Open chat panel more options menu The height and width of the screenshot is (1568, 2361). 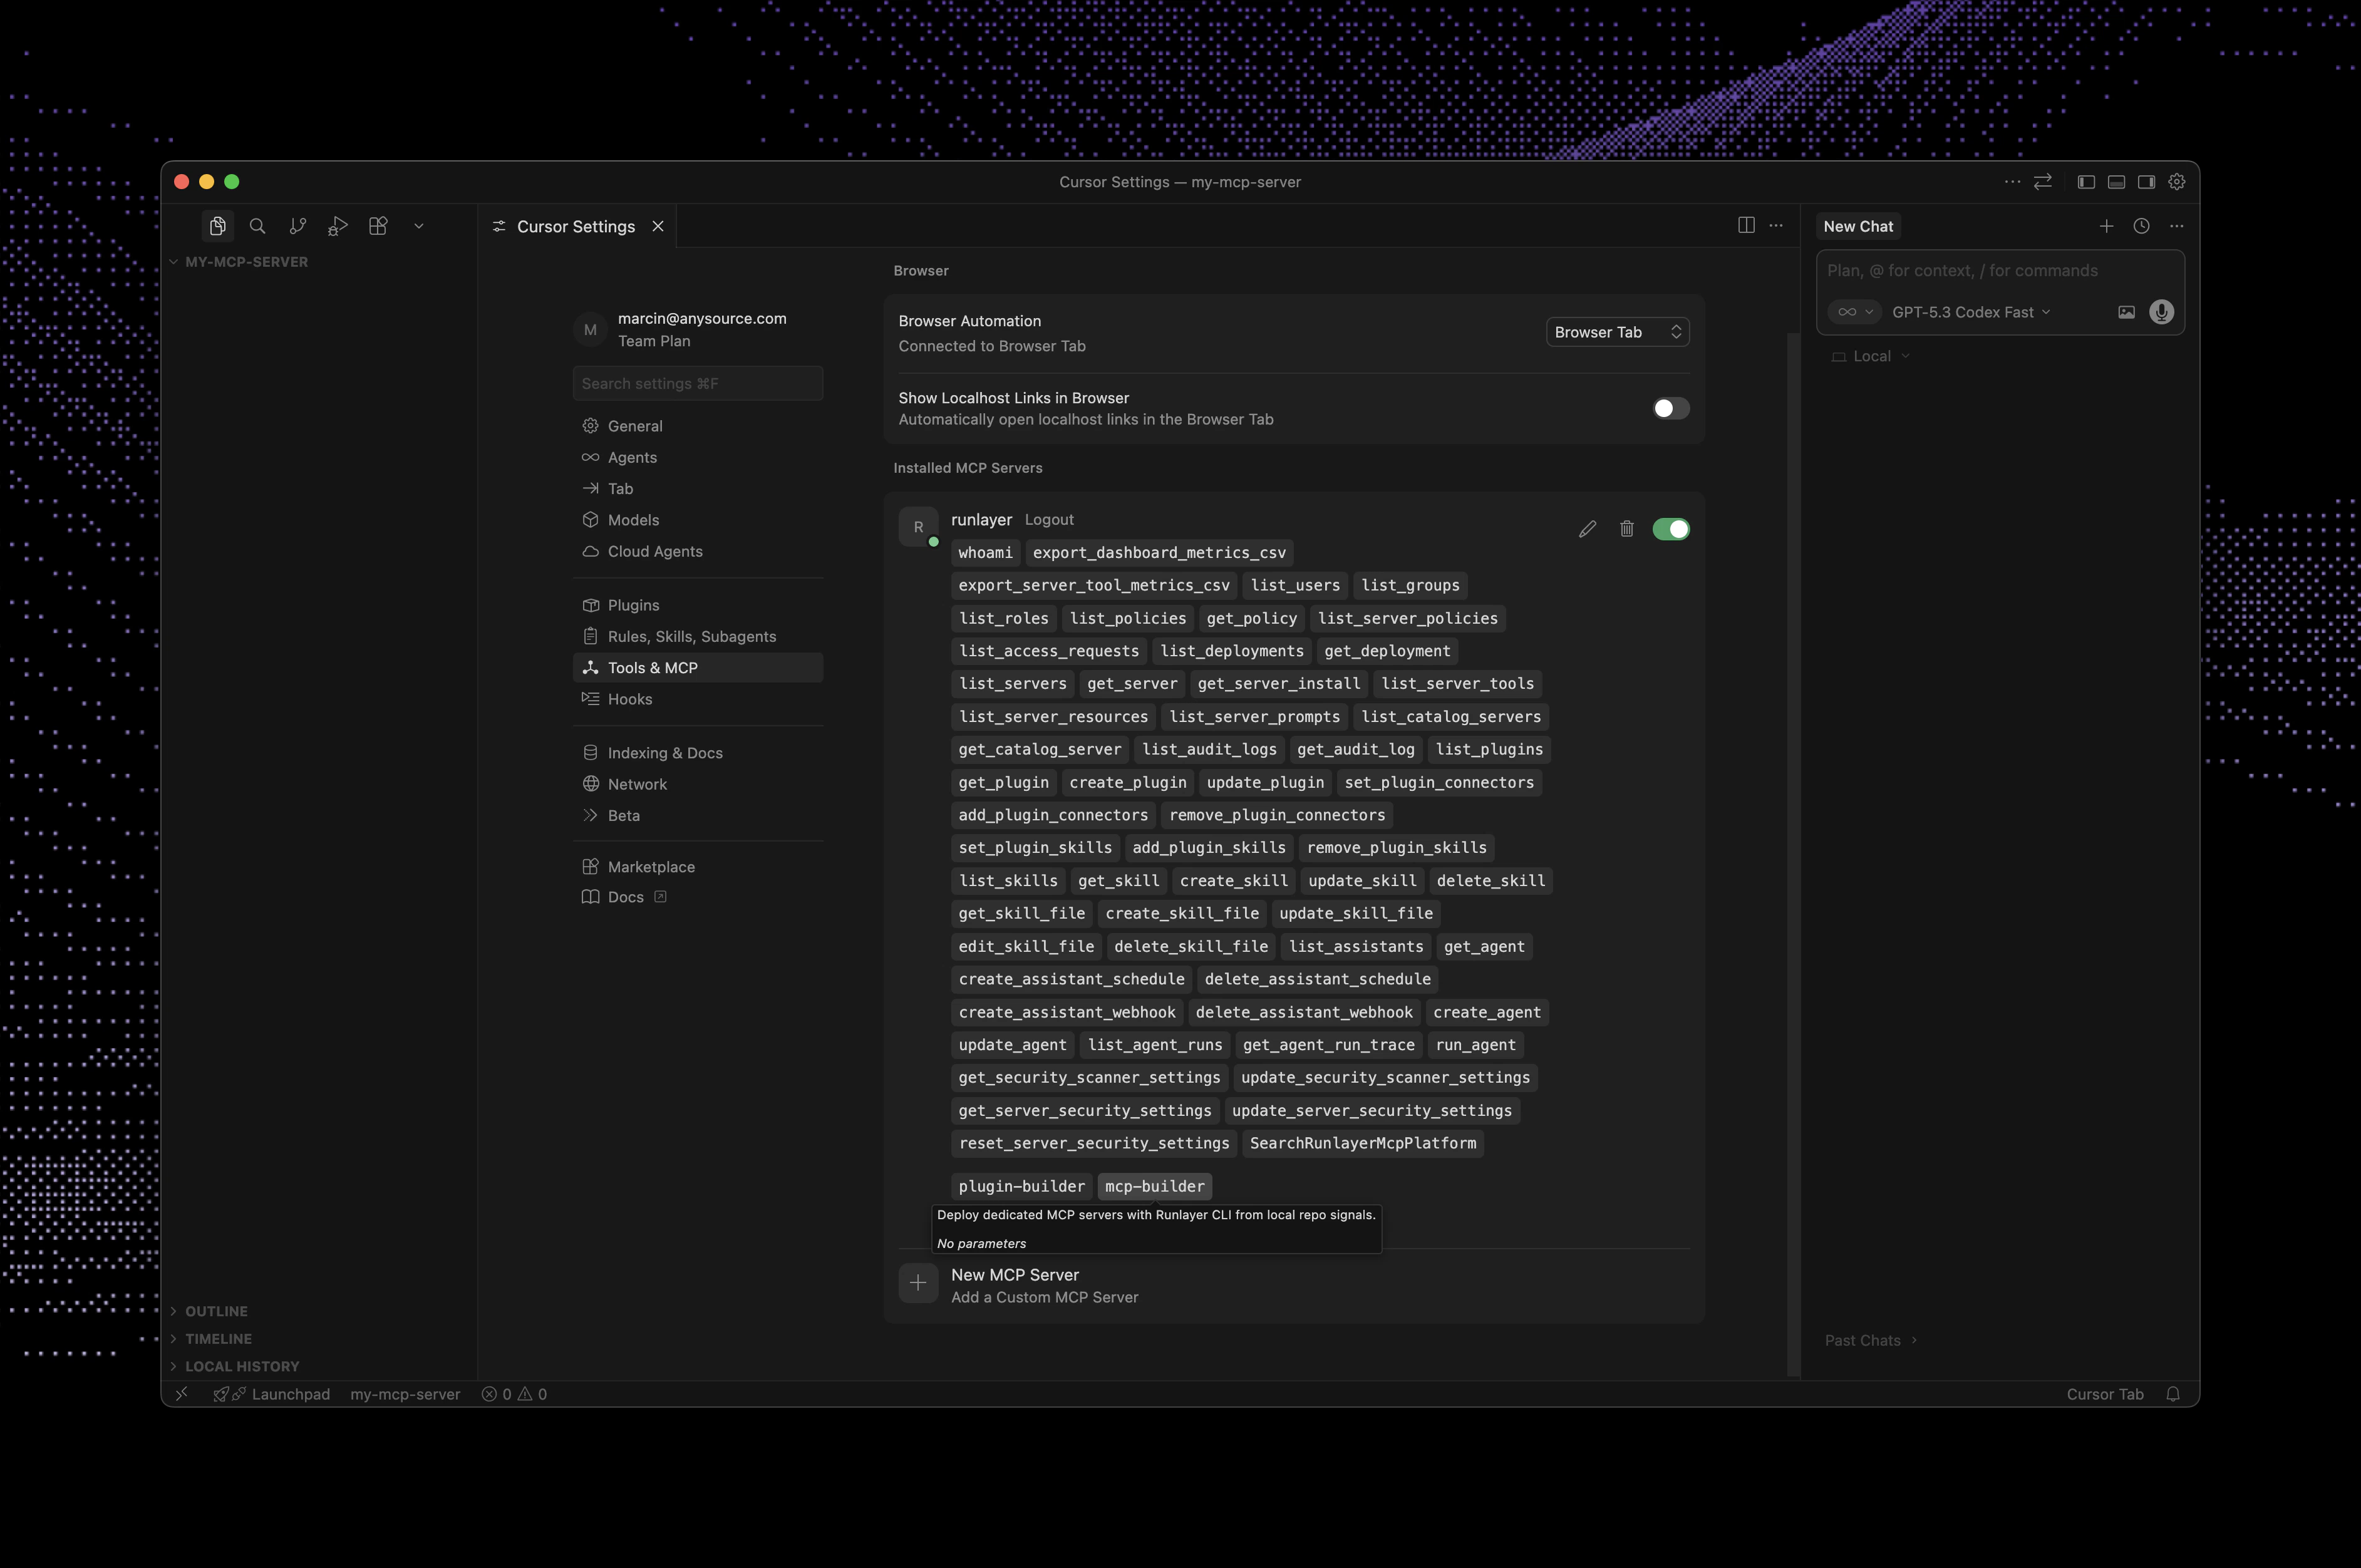(x=2176, y=226)
